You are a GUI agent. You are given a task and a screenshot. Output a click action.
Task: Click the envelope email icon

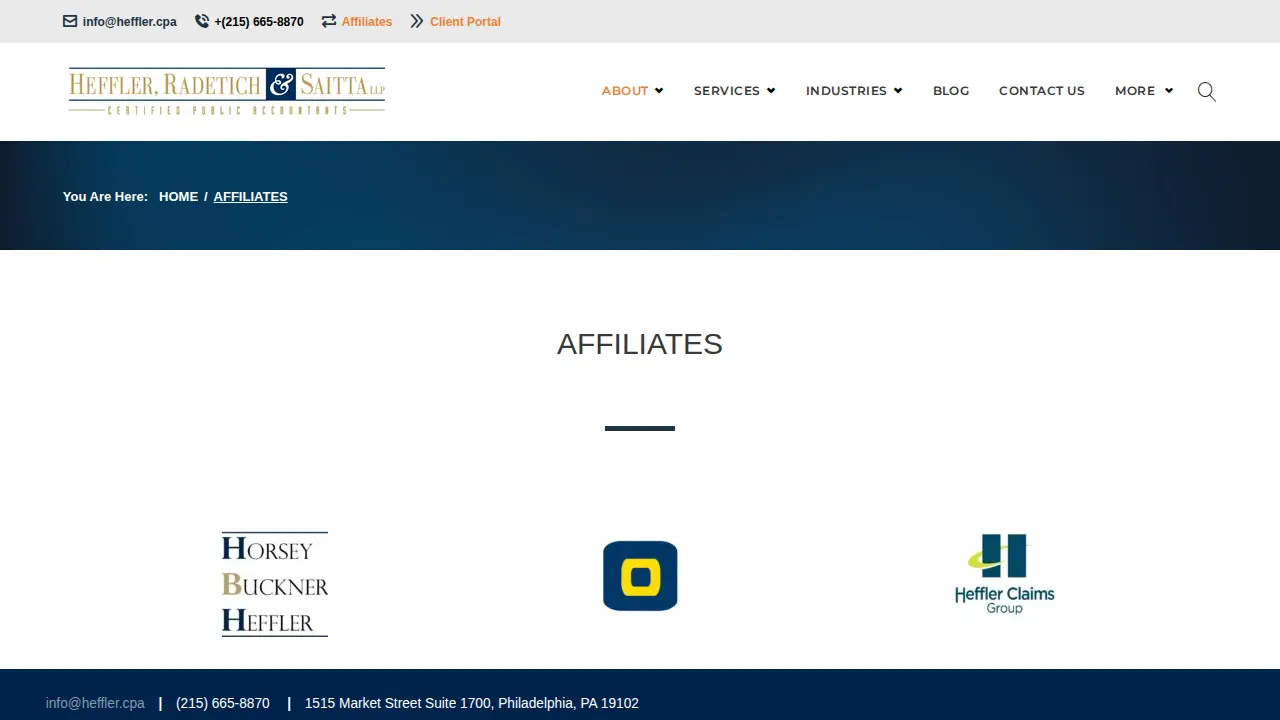click(x=70, y=21)
